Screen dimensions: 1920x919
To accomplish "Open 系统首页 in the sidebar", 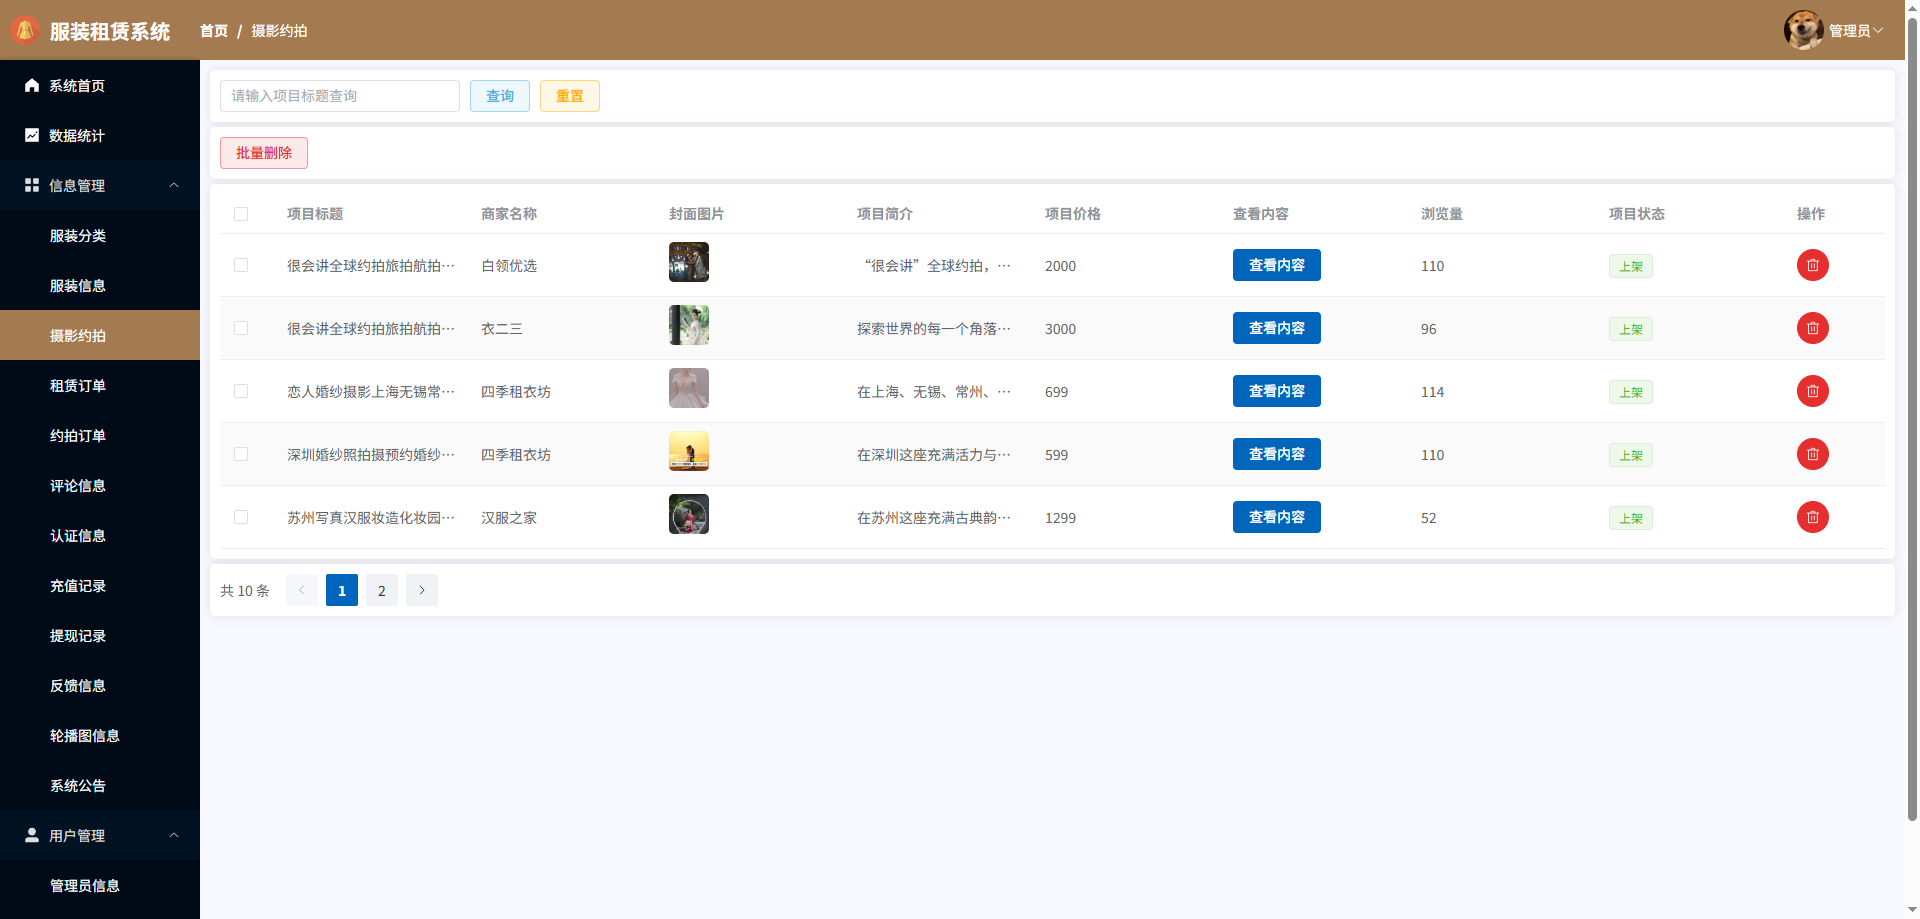I will pos(100,85).
